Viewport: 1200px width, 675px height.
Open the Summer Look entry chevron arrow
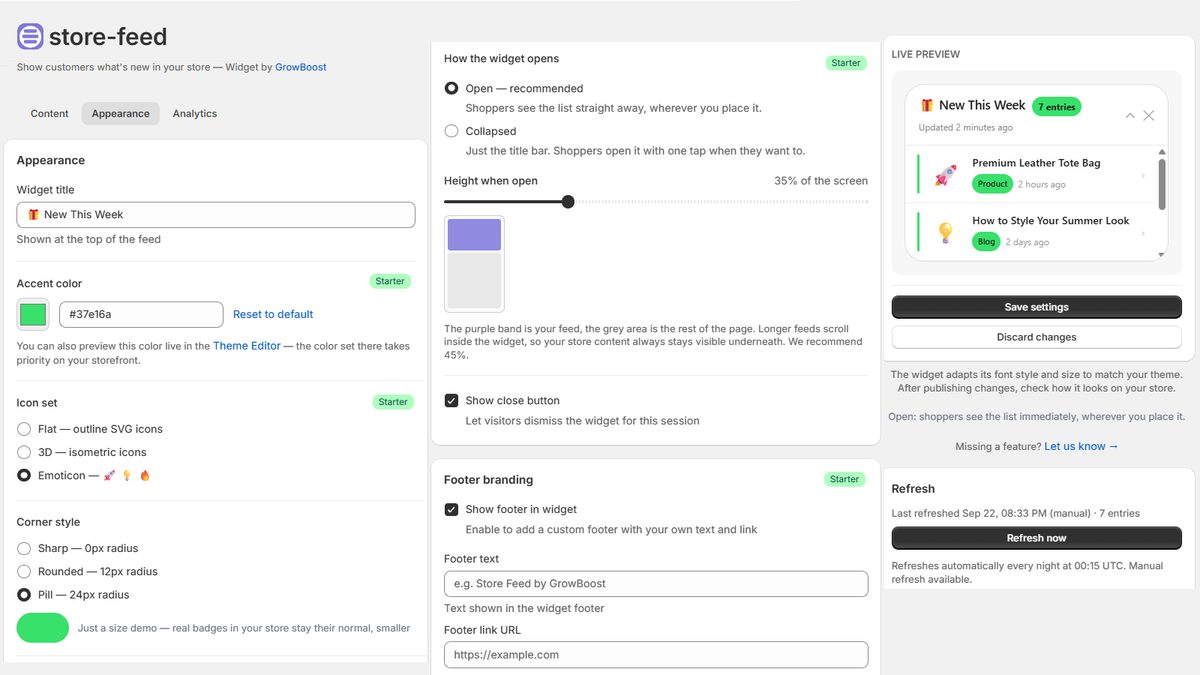click(x=1143, y=233)
